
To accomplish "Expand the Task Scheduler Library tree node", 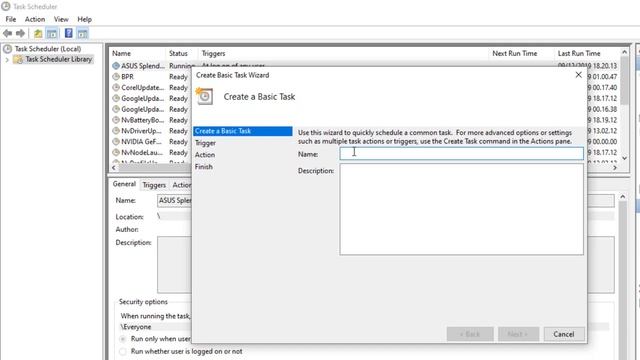I will point(7,60).
